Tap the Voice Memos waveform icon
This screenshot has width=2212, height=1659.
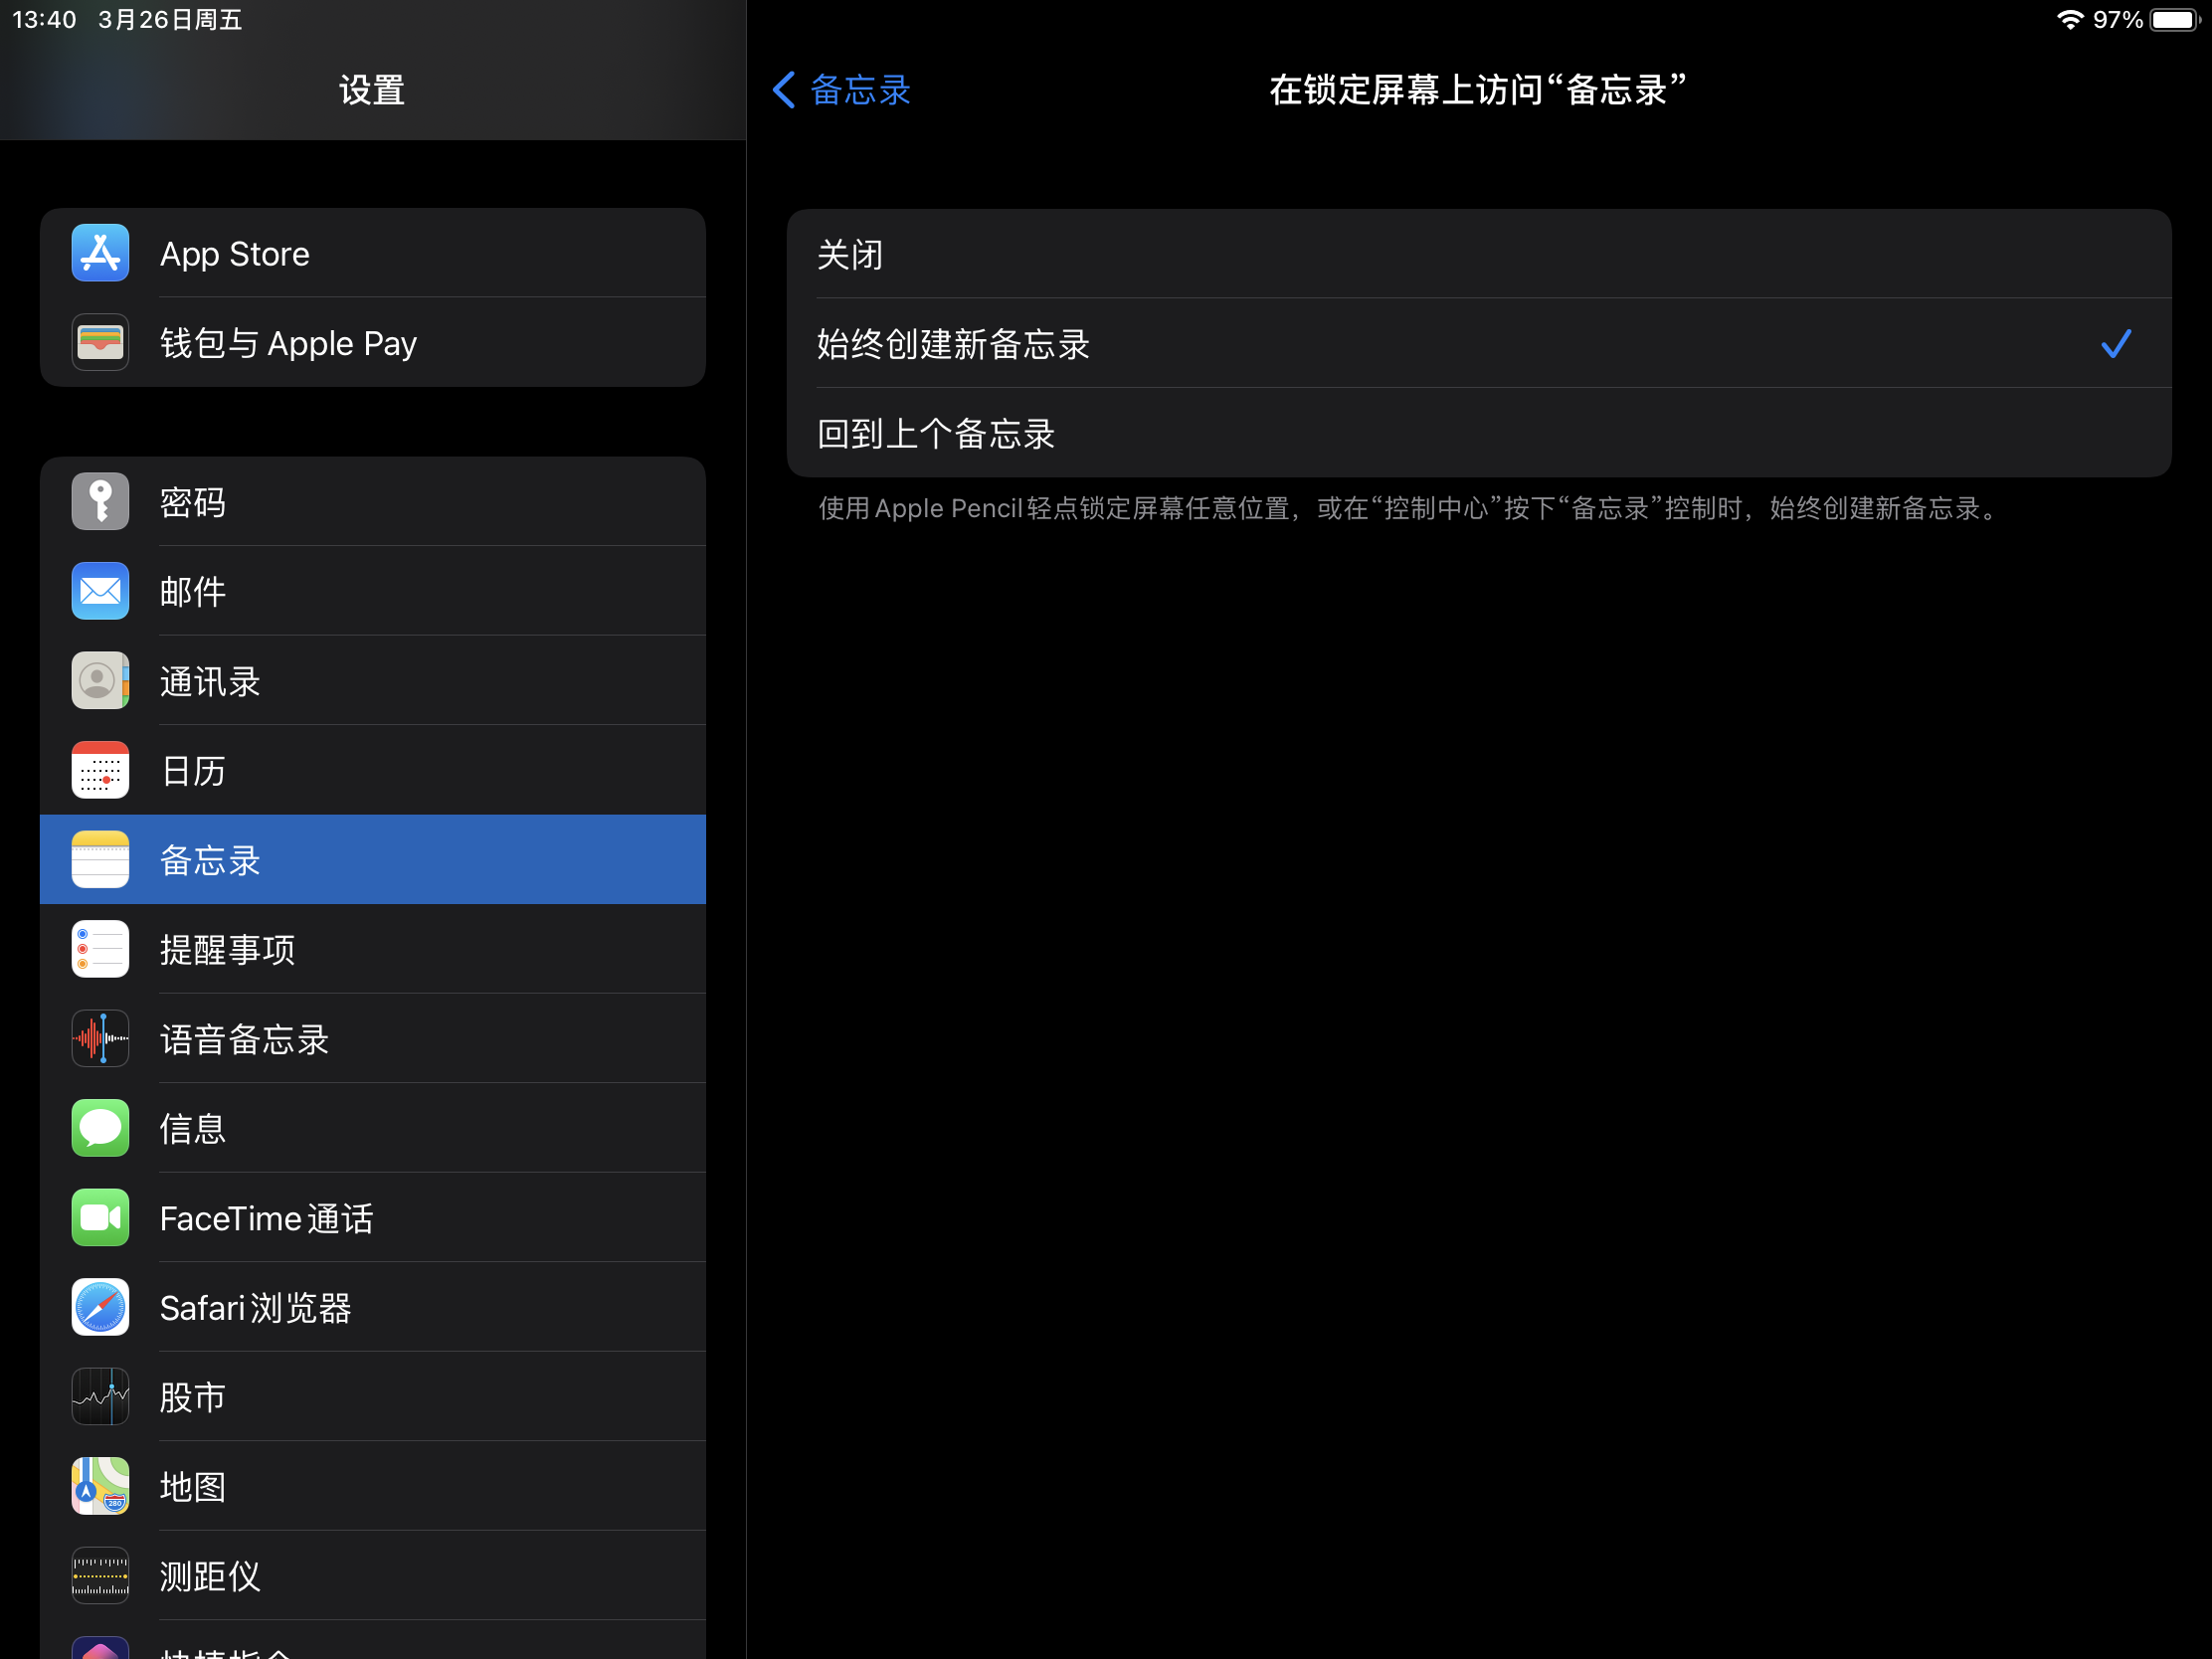click(100, 1039)
